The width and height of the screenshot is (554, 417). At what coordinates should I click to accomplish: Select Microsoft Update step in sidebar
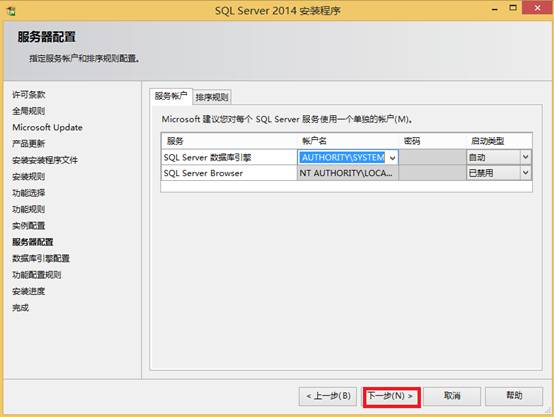click(x=47, y=127)
